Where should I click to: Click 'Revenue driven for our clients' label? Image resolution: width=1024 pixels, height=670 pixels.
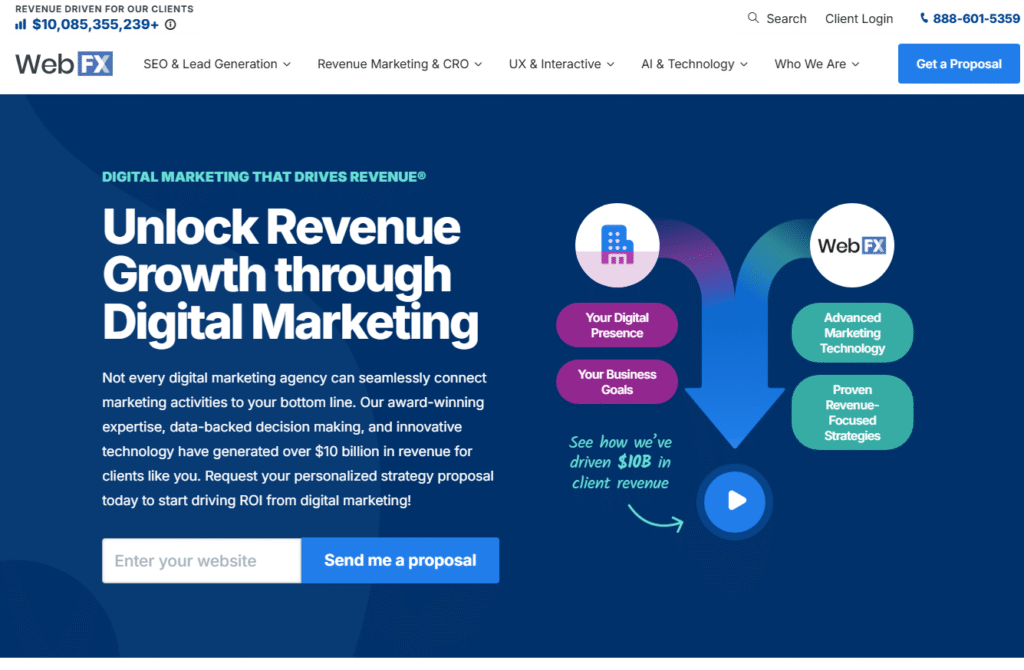[x=104, y=8]
